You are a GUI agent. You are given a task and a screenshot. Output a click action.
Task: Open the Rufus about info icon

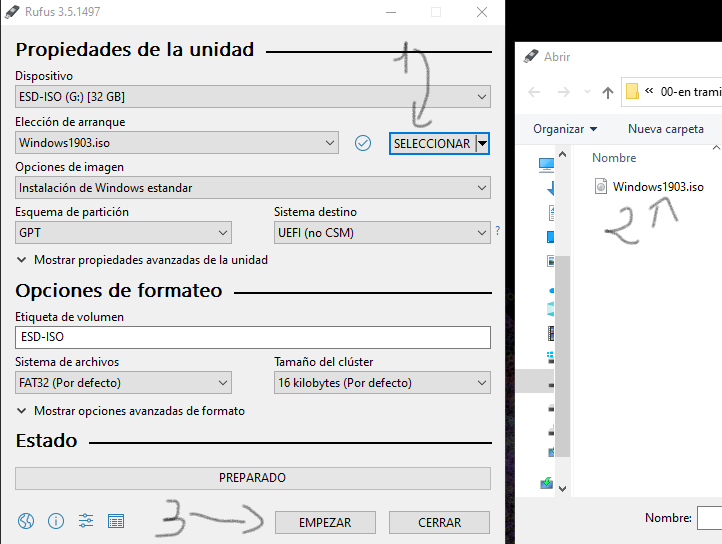[56, 521]
